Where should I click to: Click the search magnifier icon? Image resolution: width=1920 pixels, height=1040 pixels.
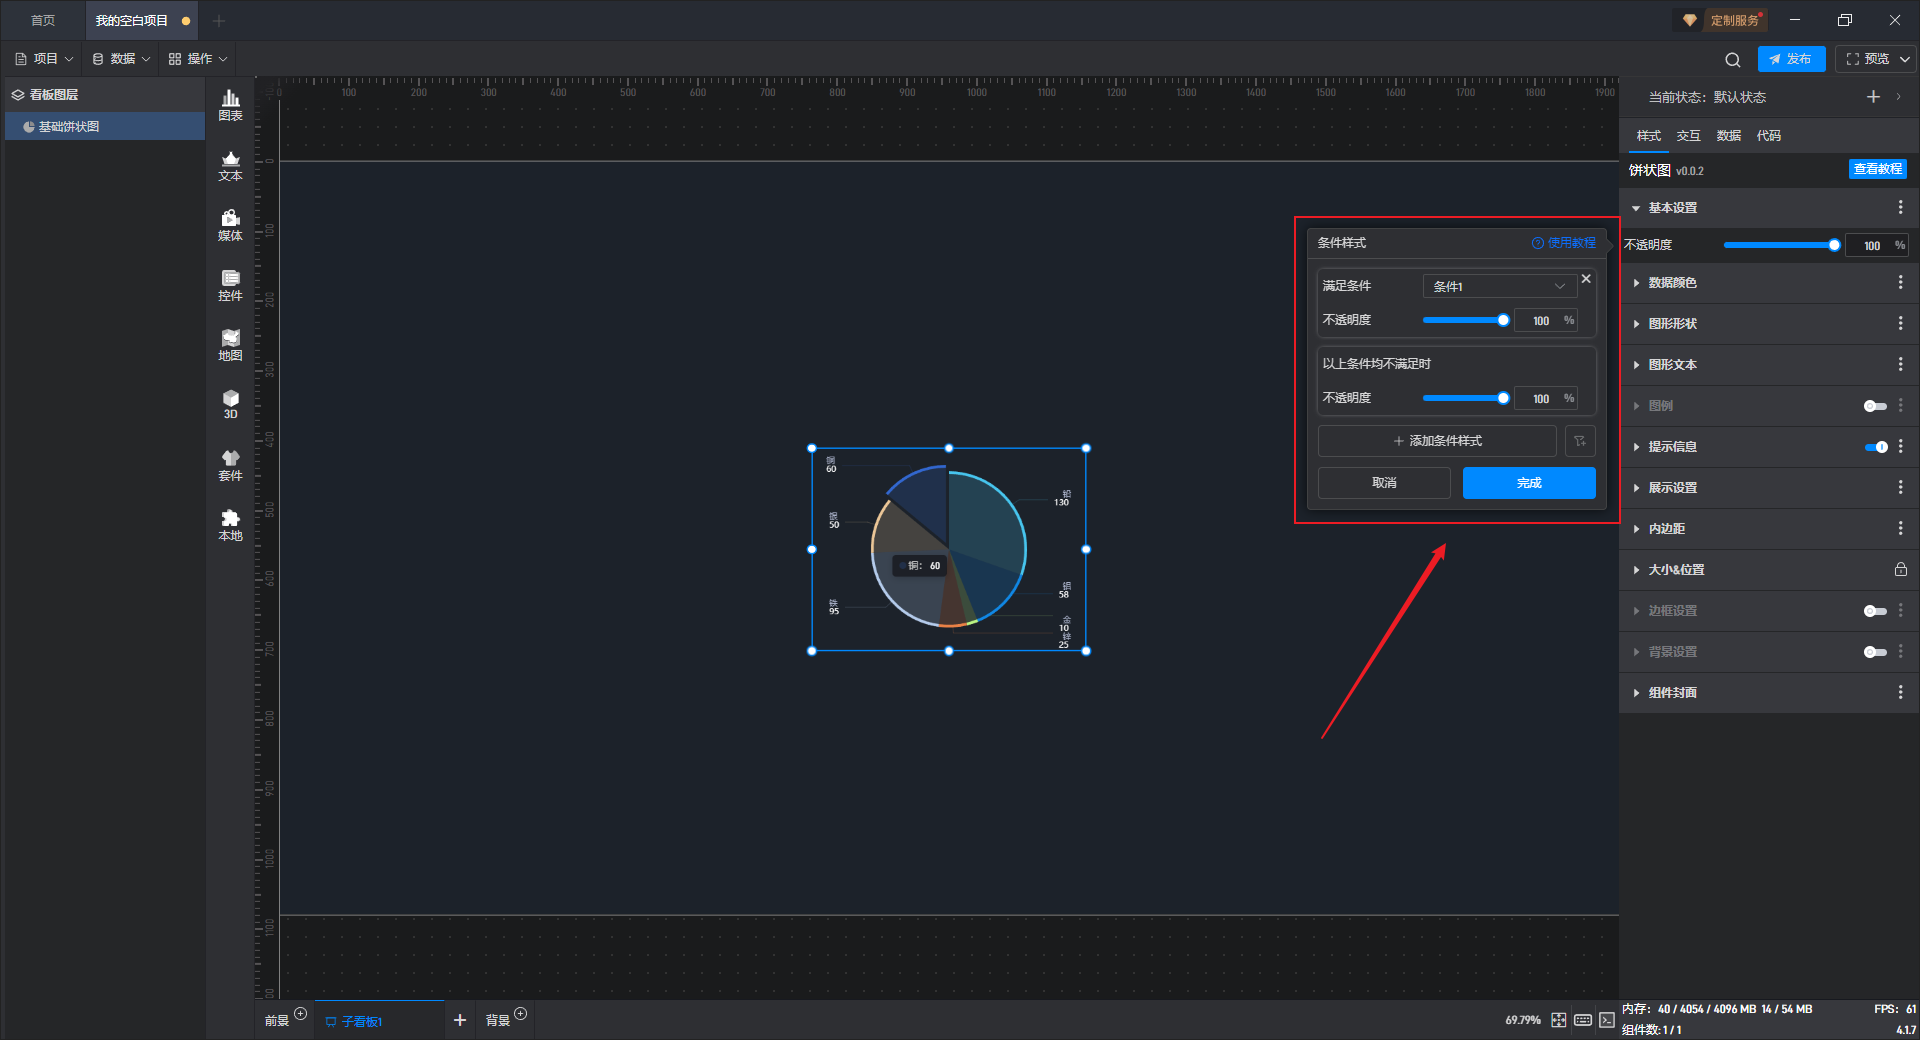[1732, 60]
